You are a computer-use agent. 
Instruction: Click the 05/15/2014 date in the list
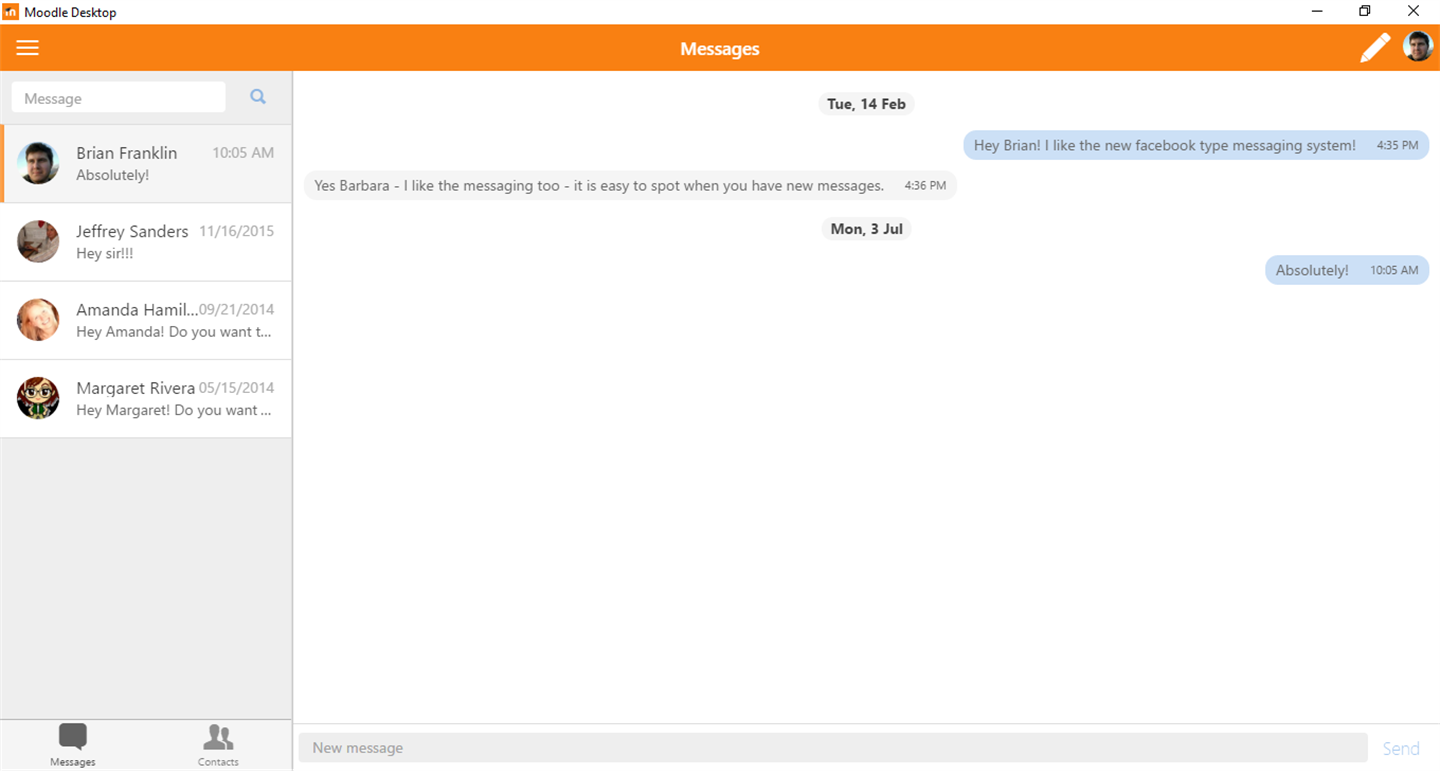(x=236, y=388)
